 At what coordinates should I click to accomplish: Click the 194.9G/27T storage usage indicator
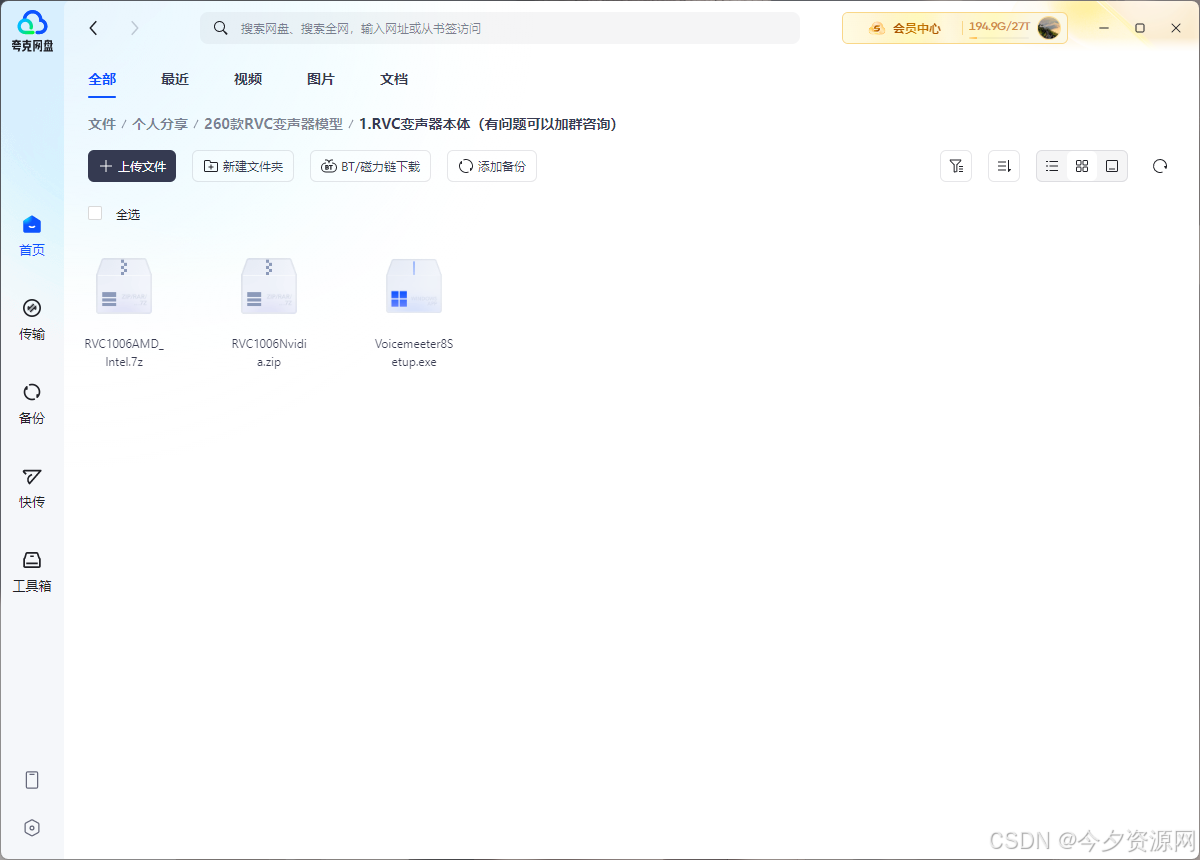(x=998, y=27)
